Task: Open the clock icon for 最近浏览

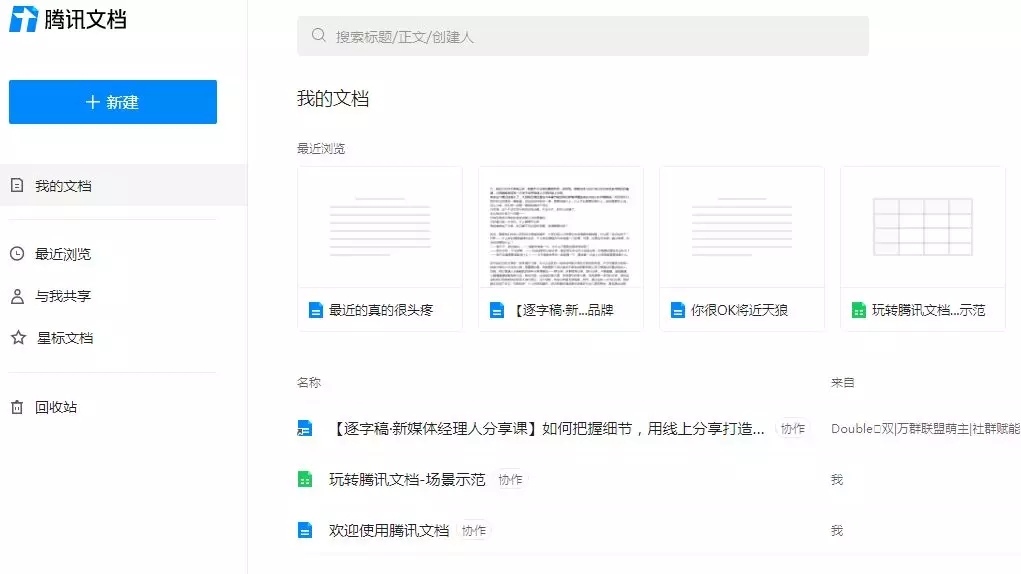Action: click(x=17, y=254)
